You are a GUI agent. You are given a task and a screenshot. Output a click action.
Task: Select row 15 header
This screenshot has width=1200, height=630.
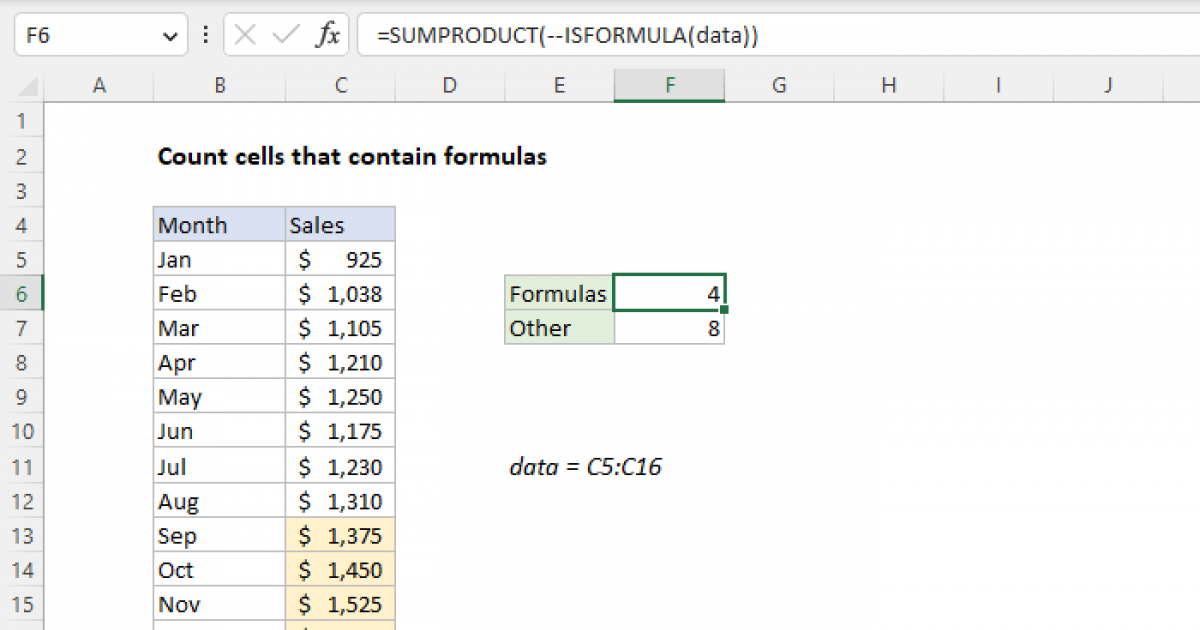[x=22, y=605]
